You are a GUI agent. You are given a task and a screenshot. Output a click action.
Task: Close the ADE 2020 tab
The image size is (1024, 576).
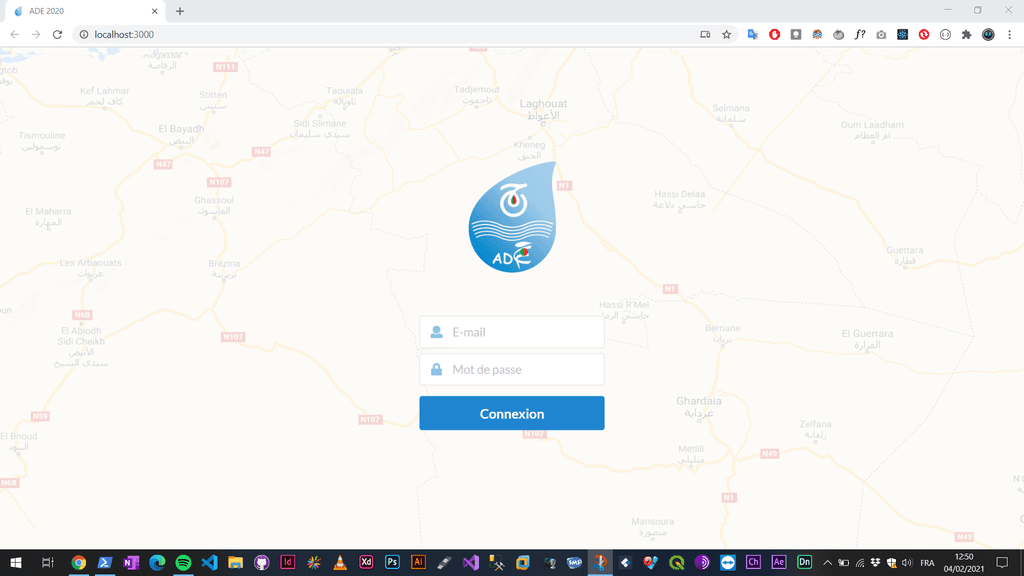155,11
